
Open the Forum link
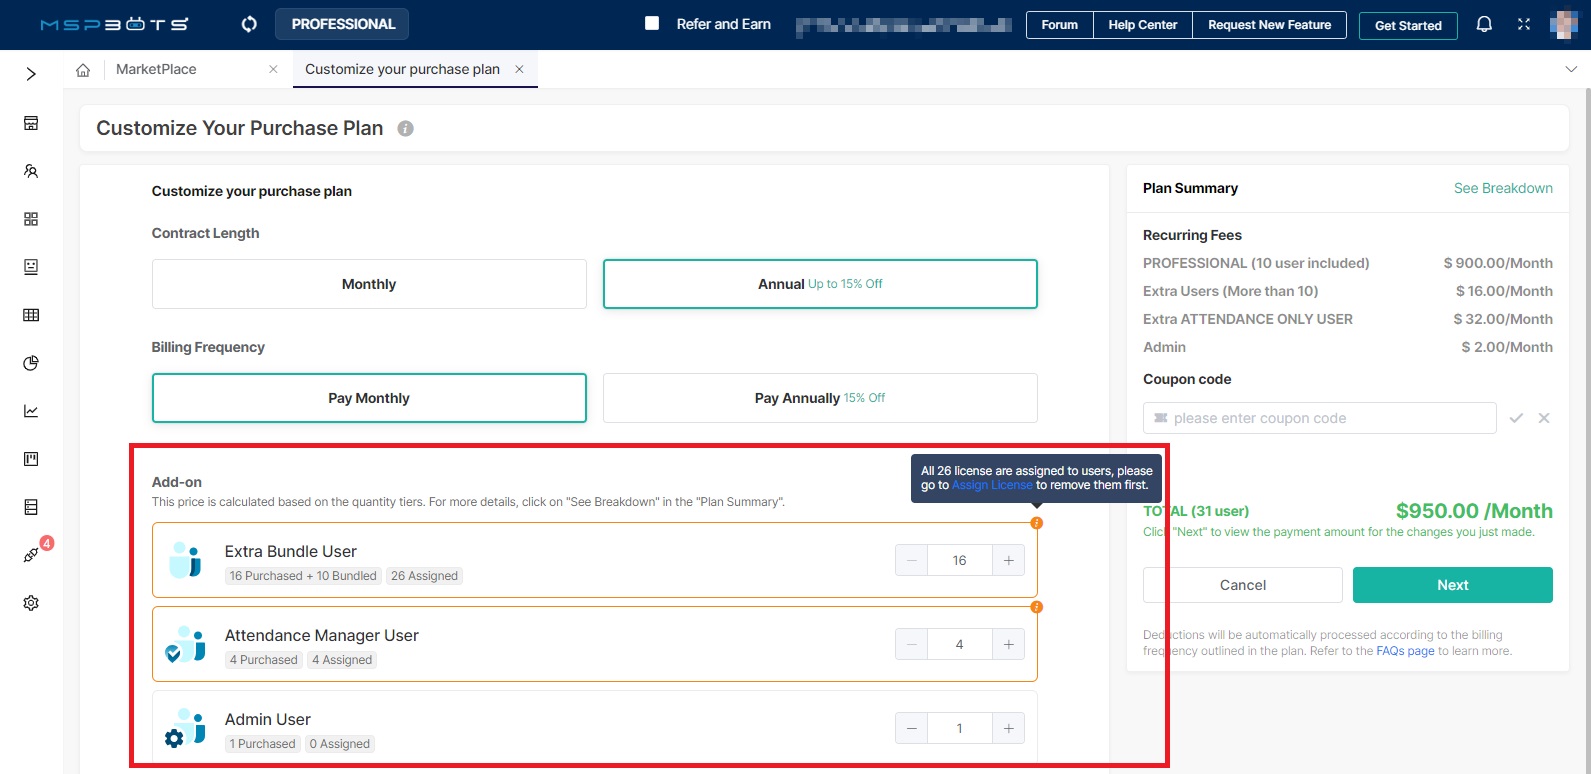[1059, 25]
